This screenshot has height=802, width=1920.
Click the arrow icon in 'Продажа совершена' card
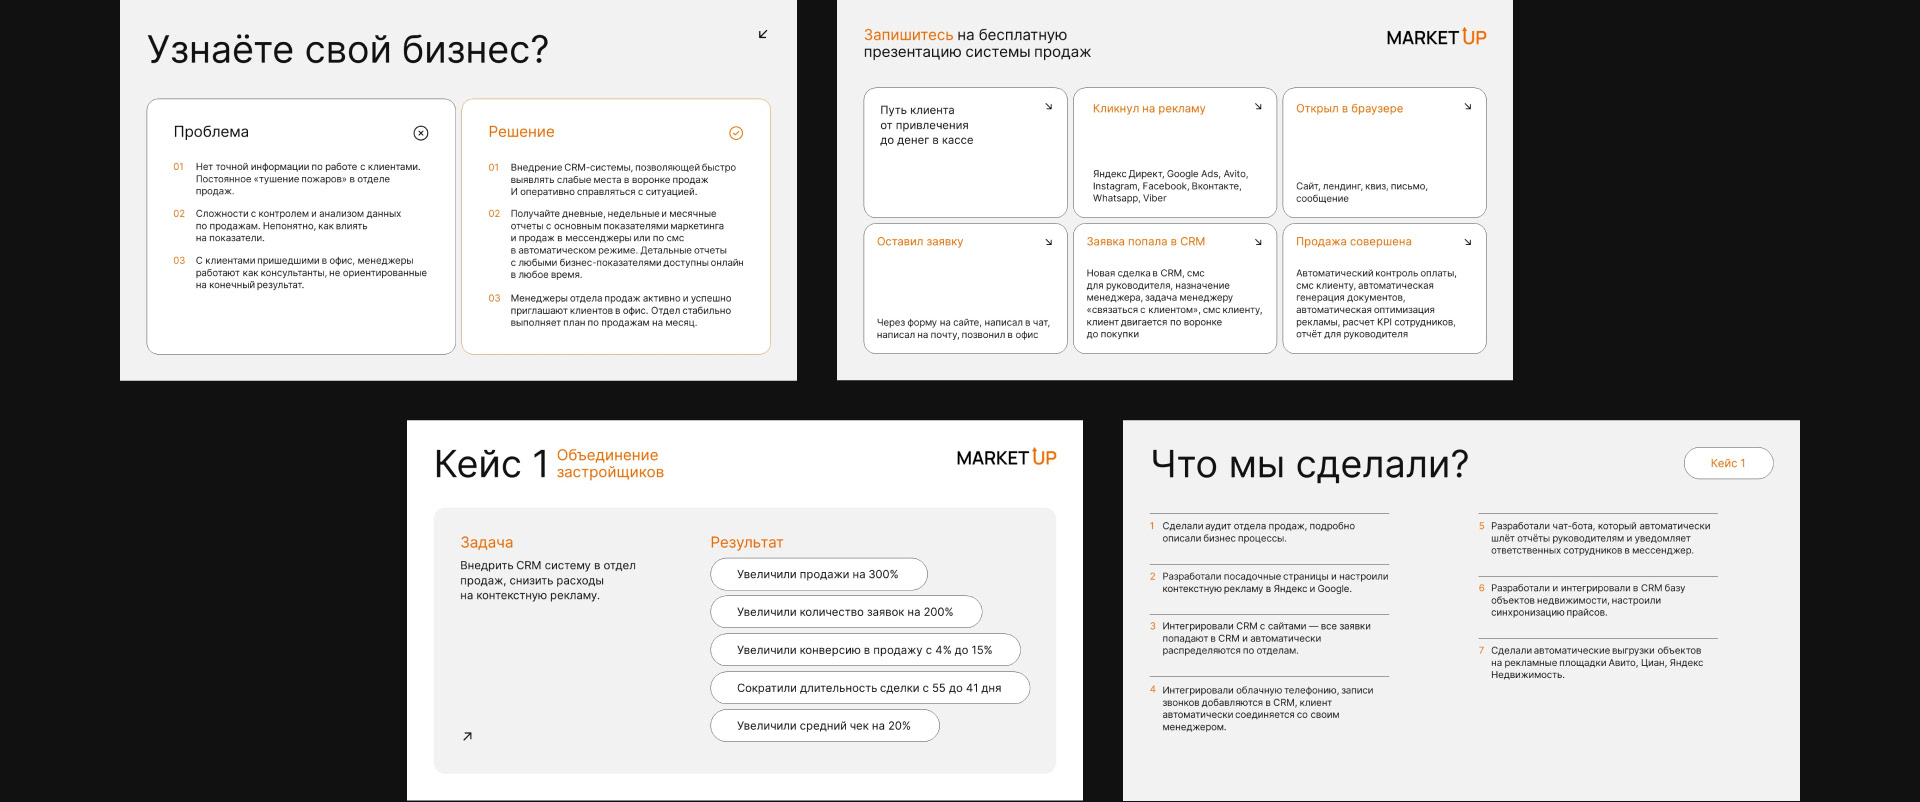click(x=1468, y=242)
